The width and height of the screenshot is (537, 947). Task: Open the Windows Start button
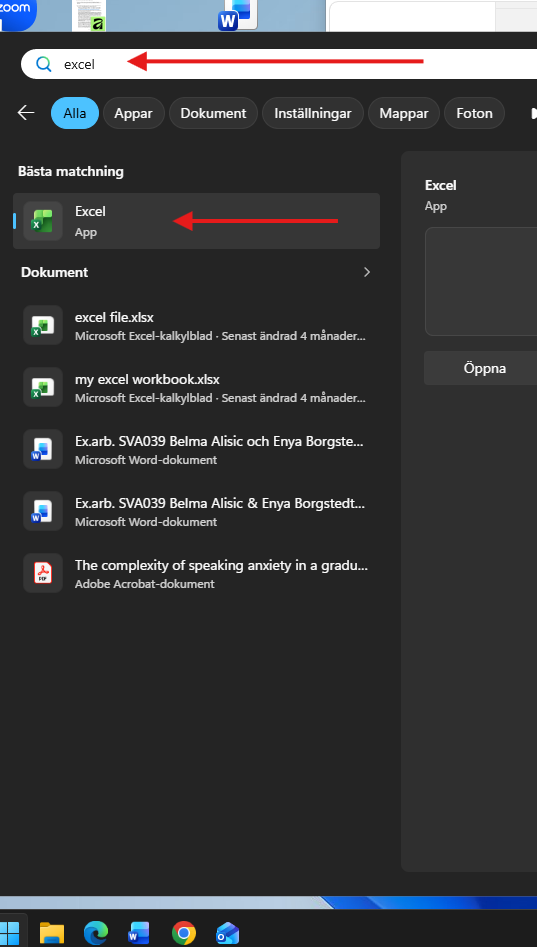pos(10,933)
